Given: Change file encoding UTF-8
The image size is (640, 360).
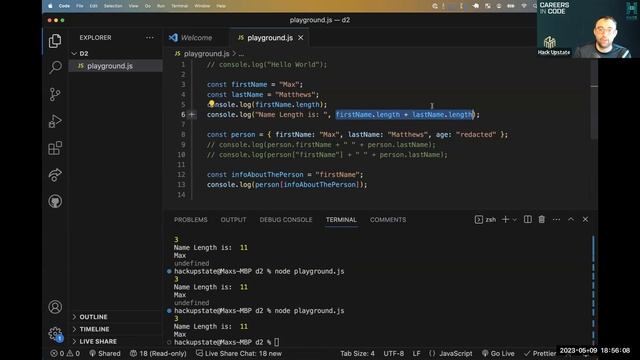Looking at the screenshot, I should [x=394, y=353].
